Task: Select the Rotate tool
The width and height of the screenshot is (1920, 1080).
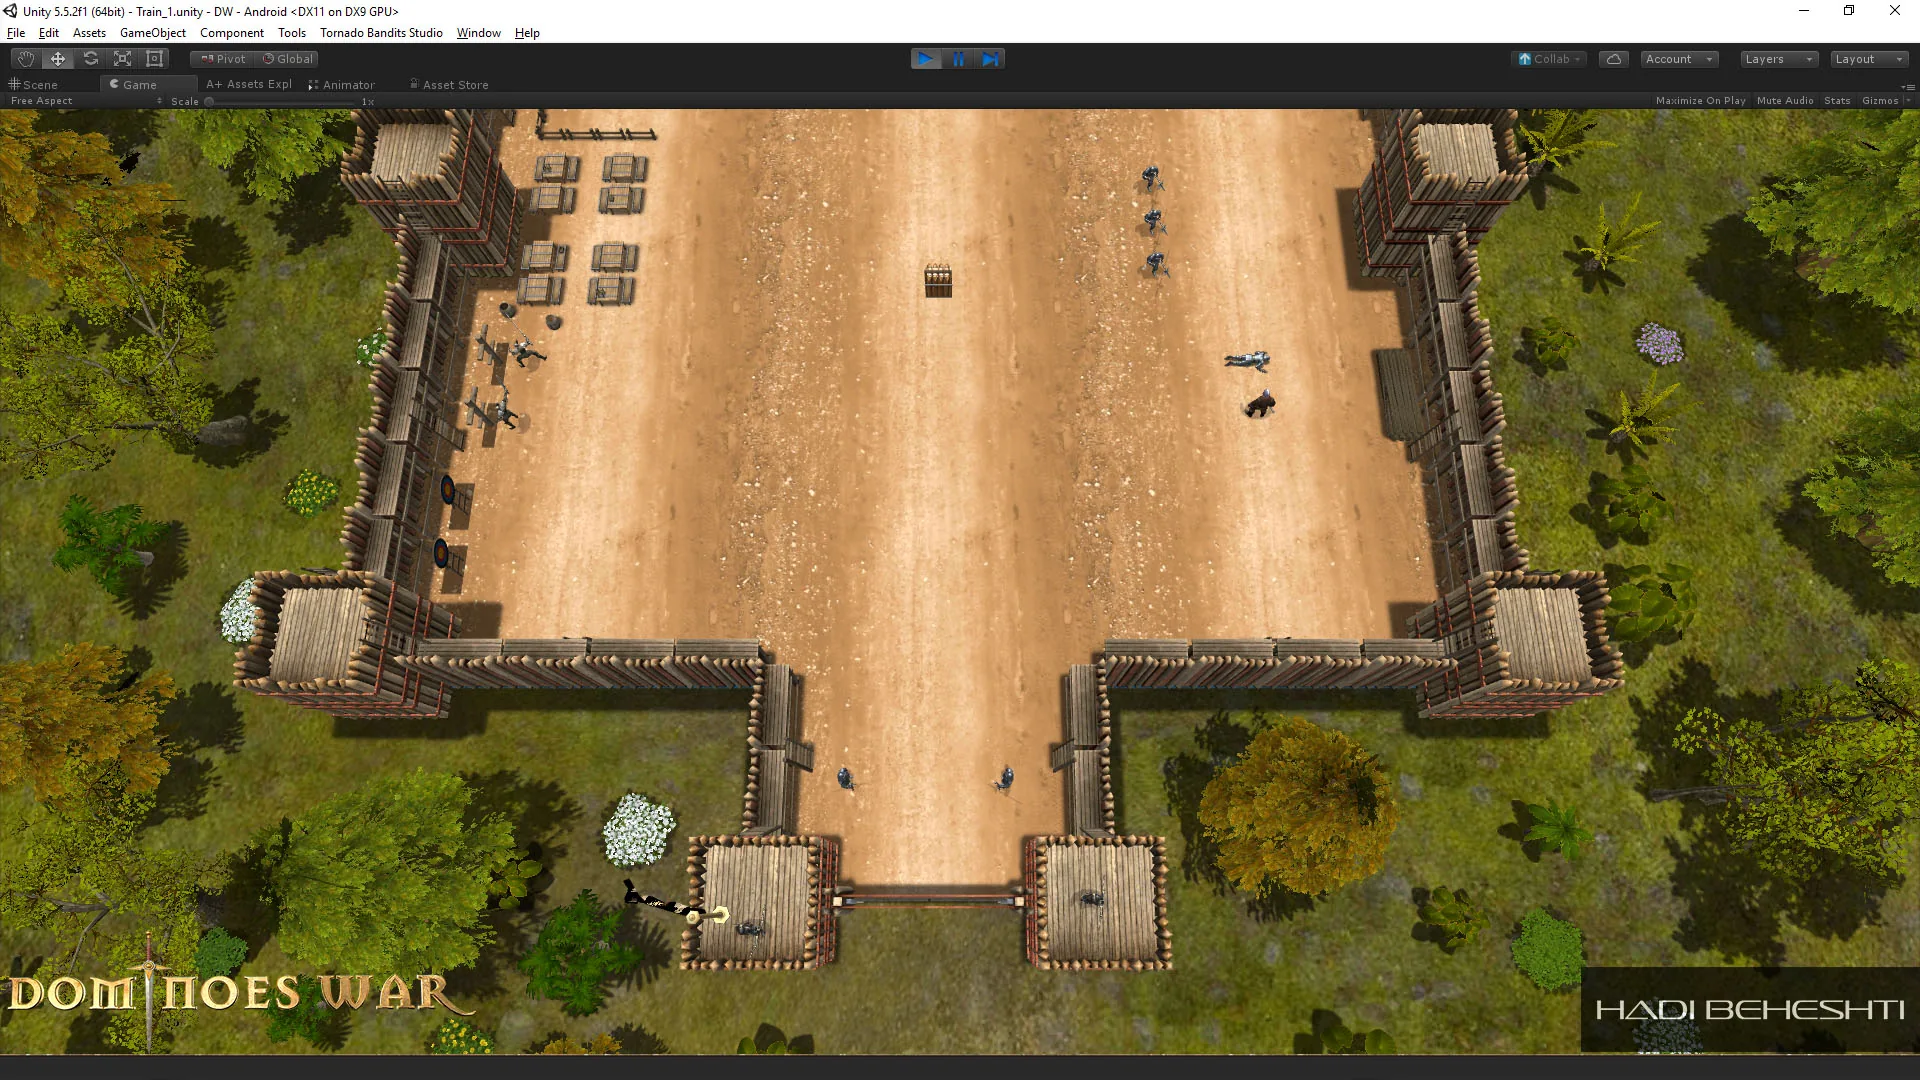Action: point(90,59)
